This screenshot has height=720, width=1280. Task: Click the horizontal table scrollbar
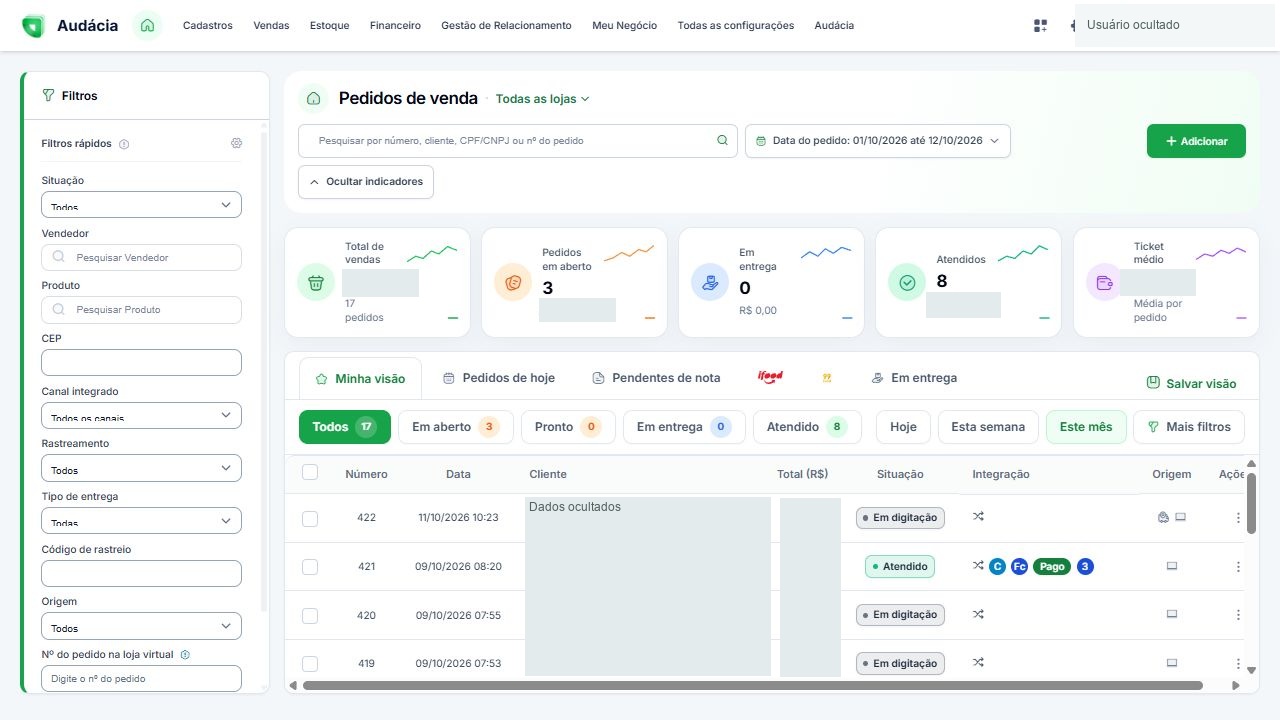point(752,686)
